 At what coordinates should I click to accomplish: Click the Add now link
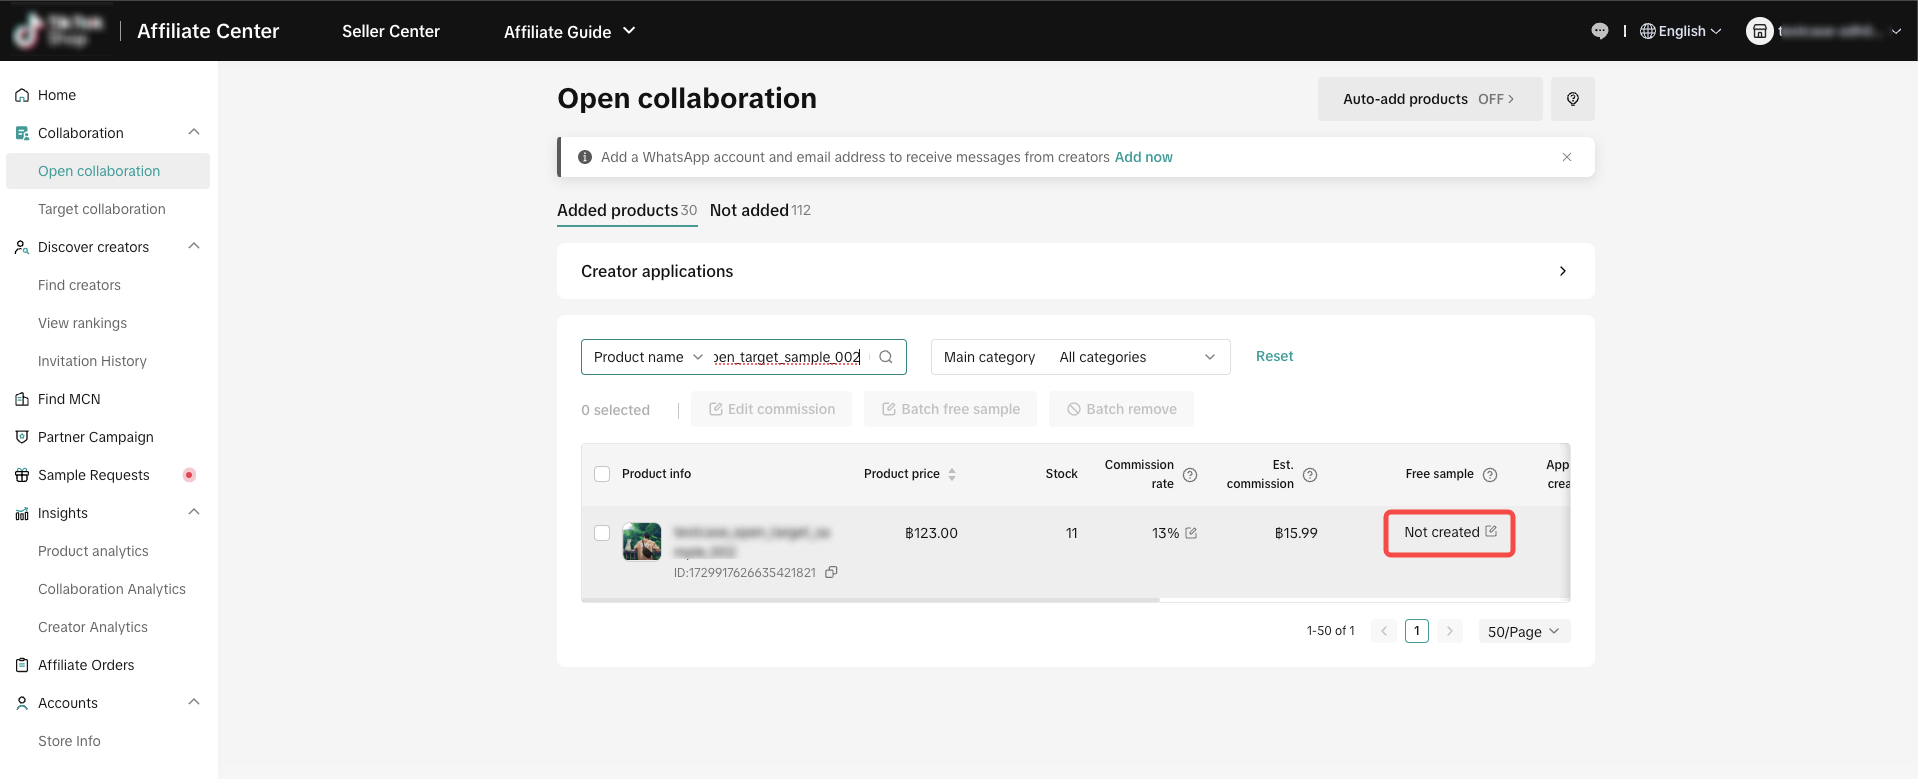(x=1143, y=157)
